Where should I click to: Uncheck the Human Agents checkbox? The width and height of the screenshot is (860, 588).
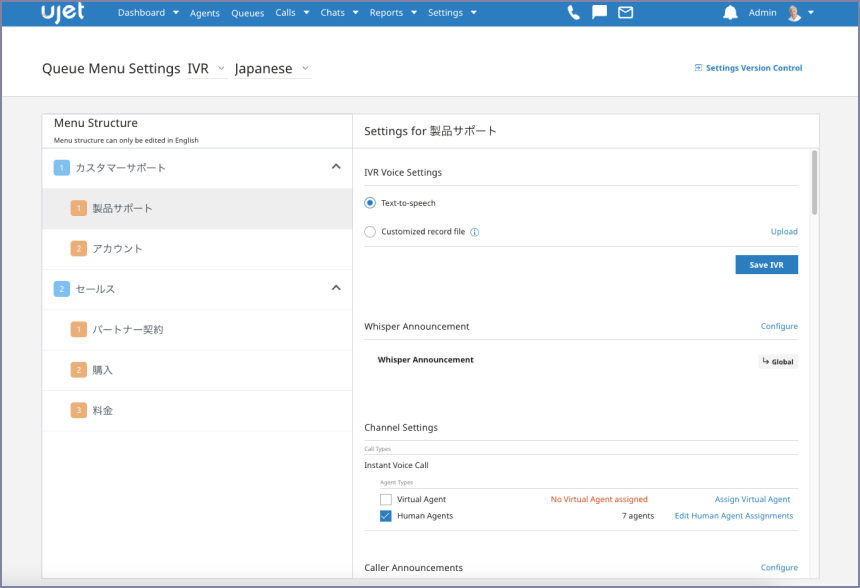coord(386,516)
